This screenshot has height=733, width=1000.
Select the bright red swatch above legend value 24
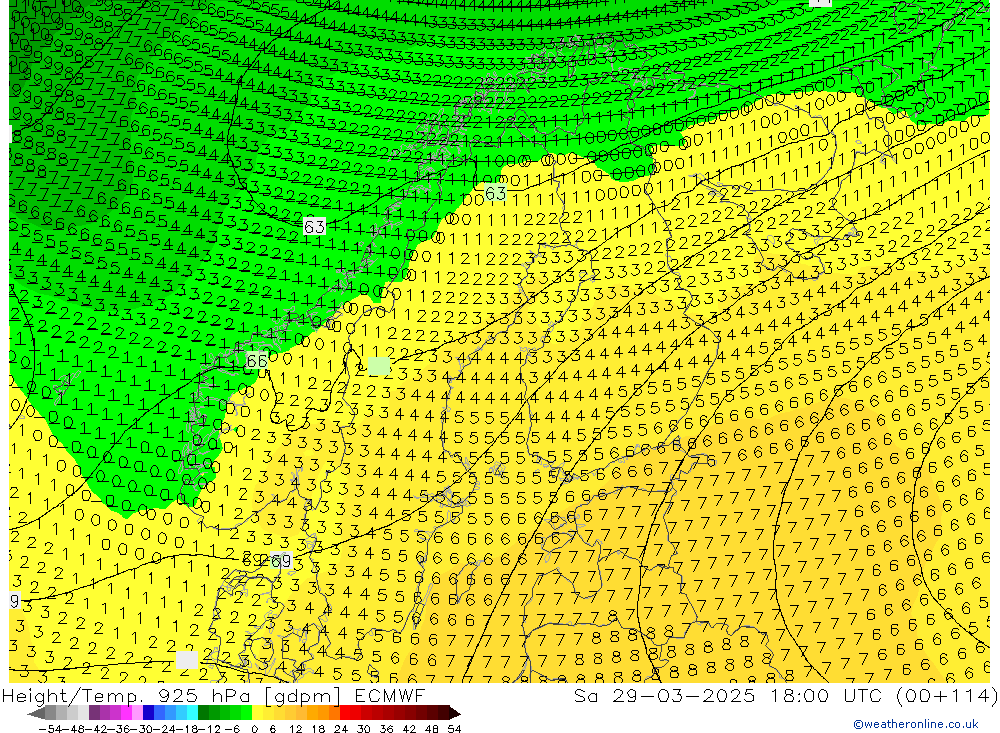point(345,713)
